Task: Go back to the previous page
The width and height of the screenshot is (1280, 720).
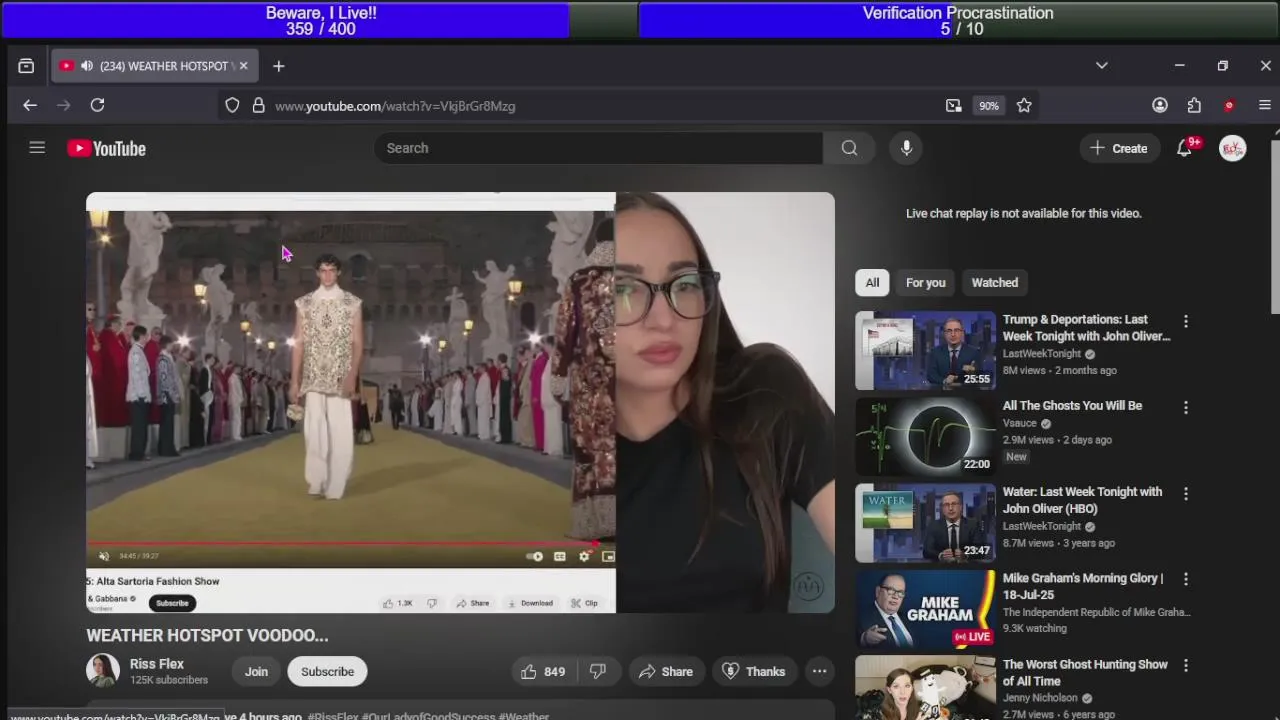Action: [30, 105]
